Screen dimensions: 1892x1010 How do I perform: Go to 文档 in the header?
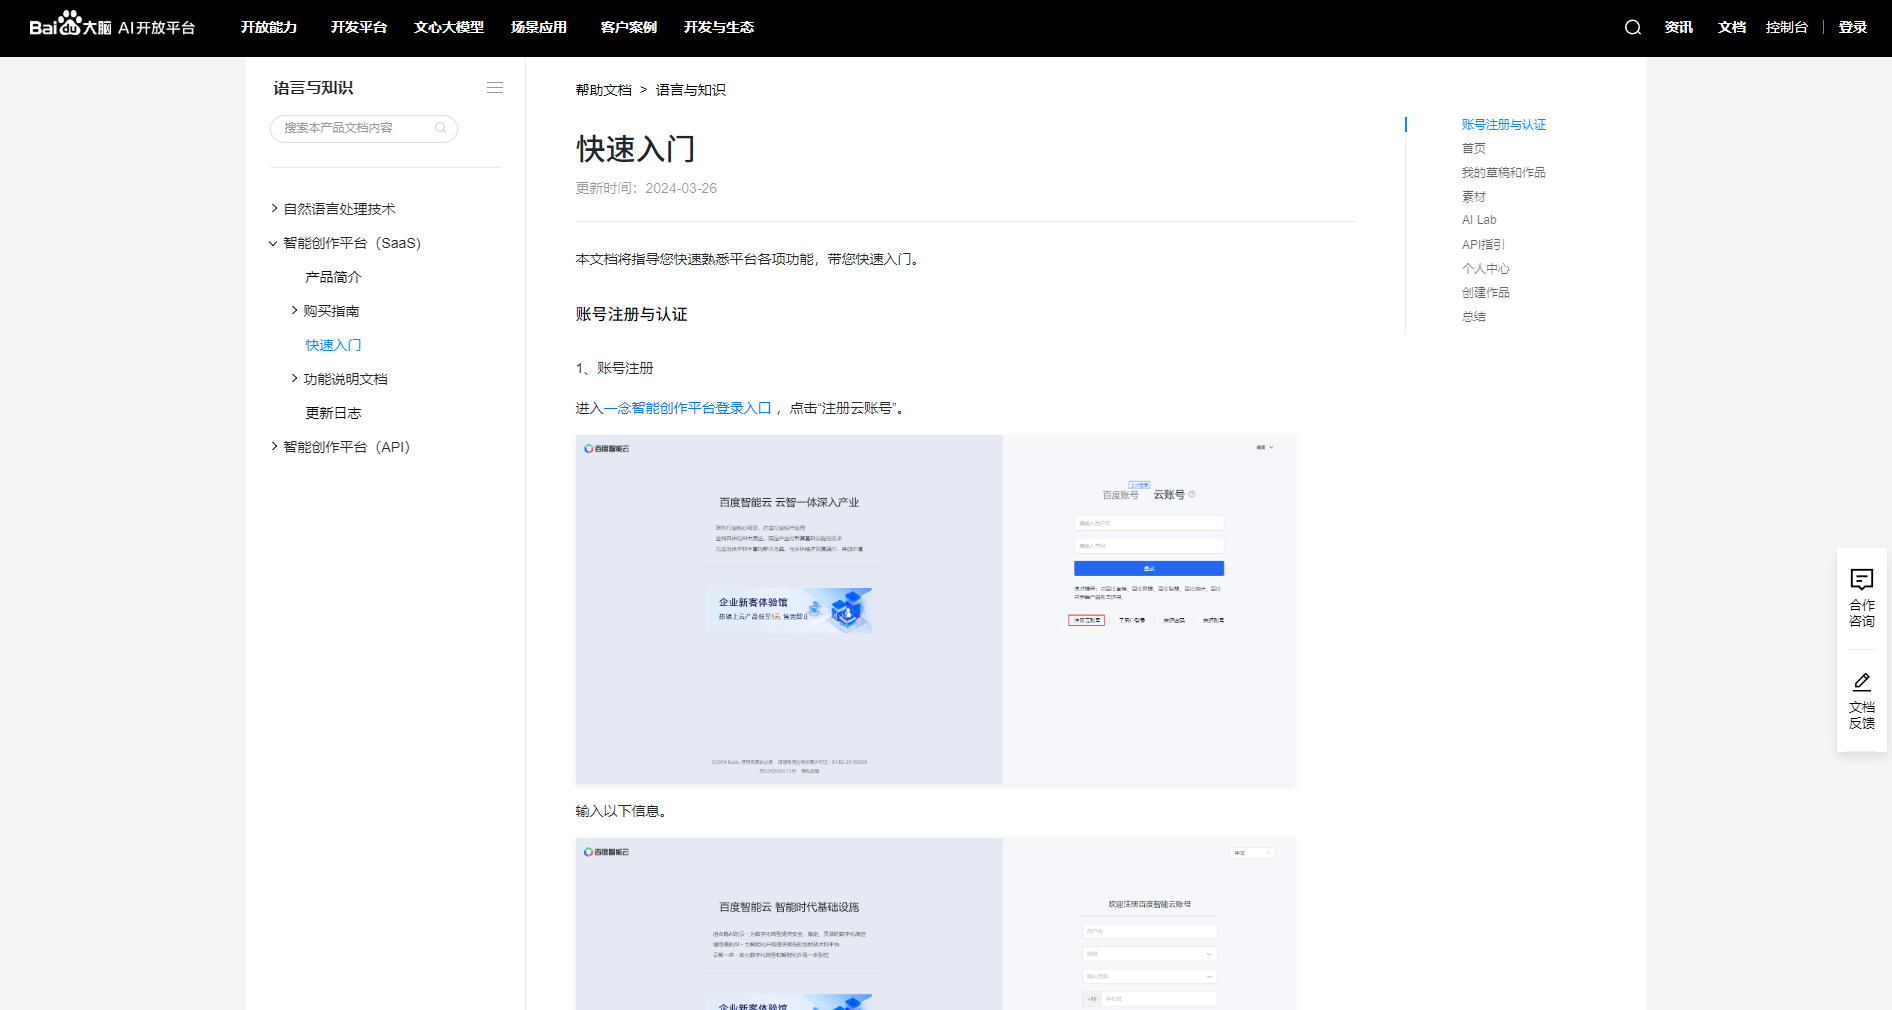1732,27
